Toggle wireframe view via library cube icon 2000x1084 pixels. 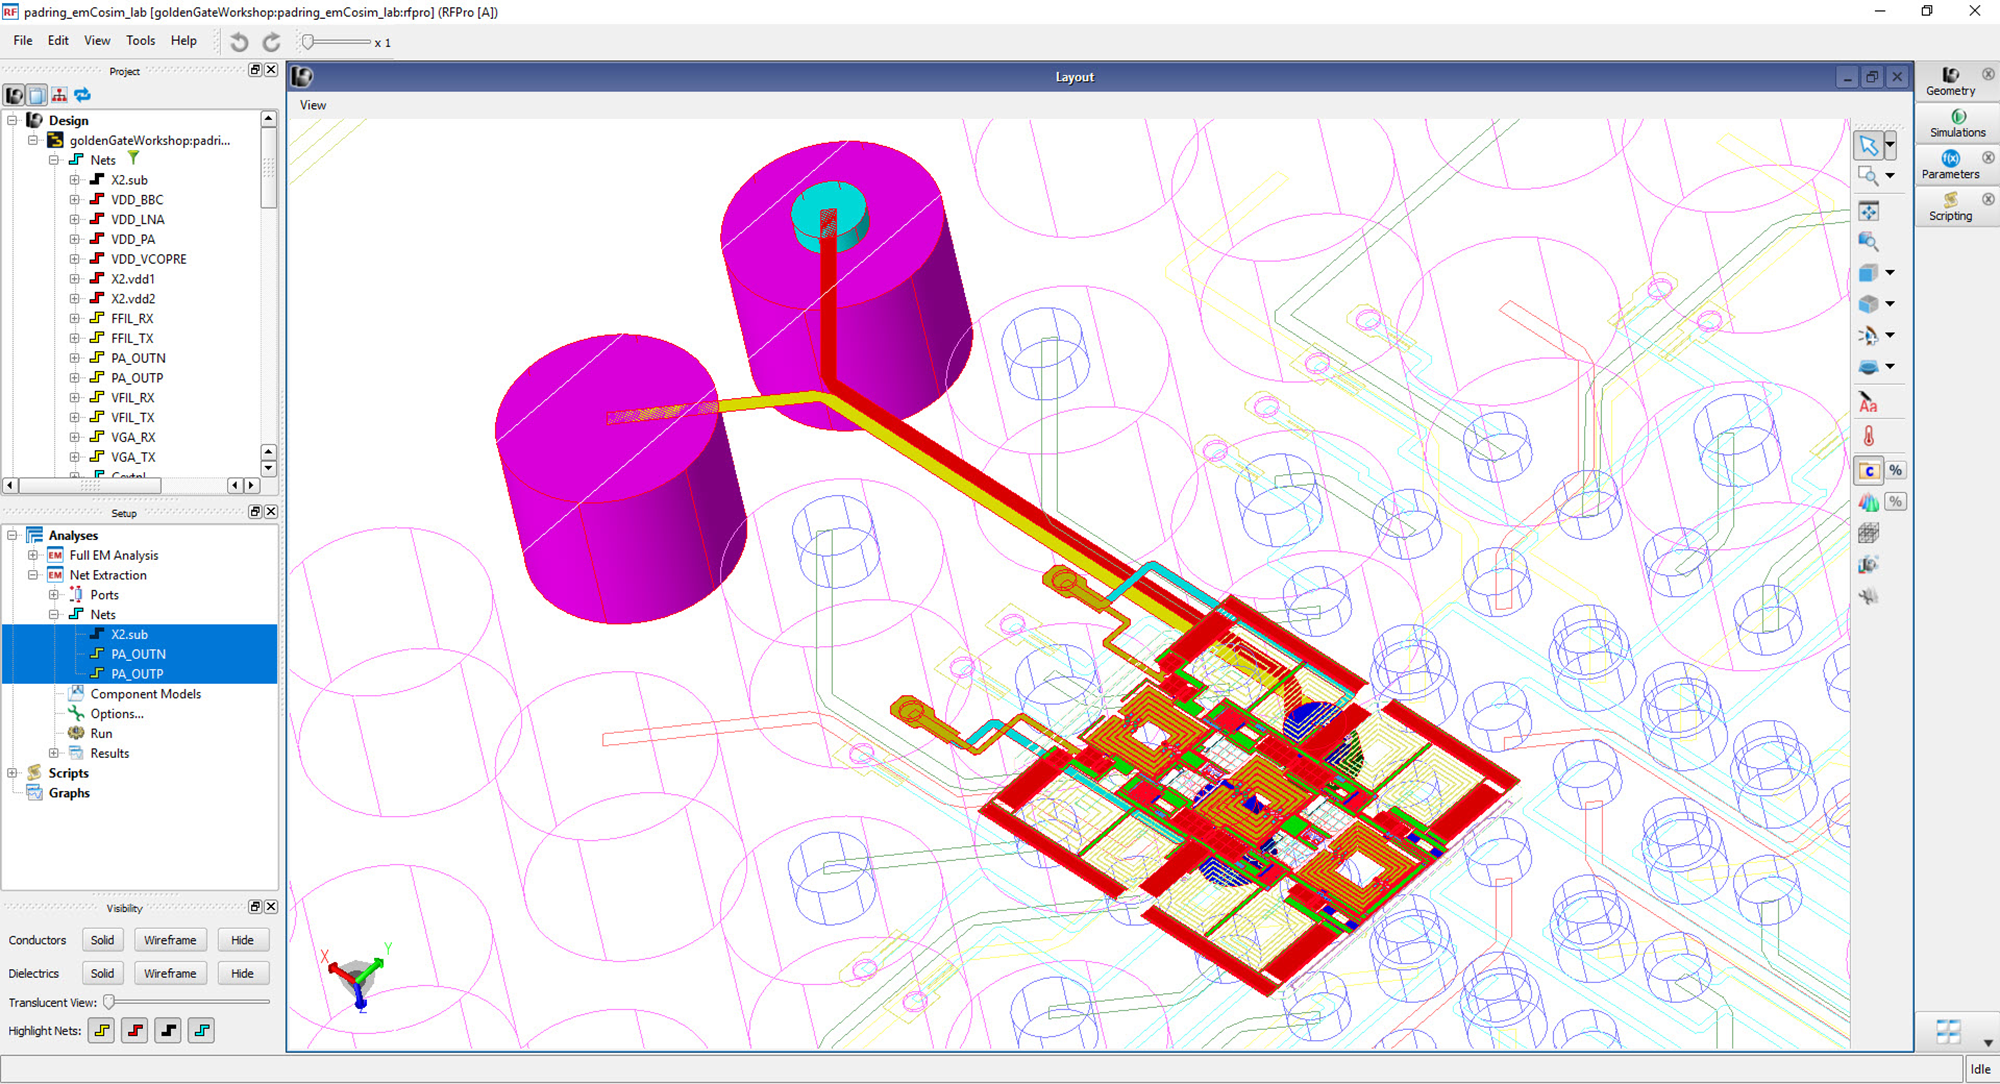click(x=1868, y=303)
